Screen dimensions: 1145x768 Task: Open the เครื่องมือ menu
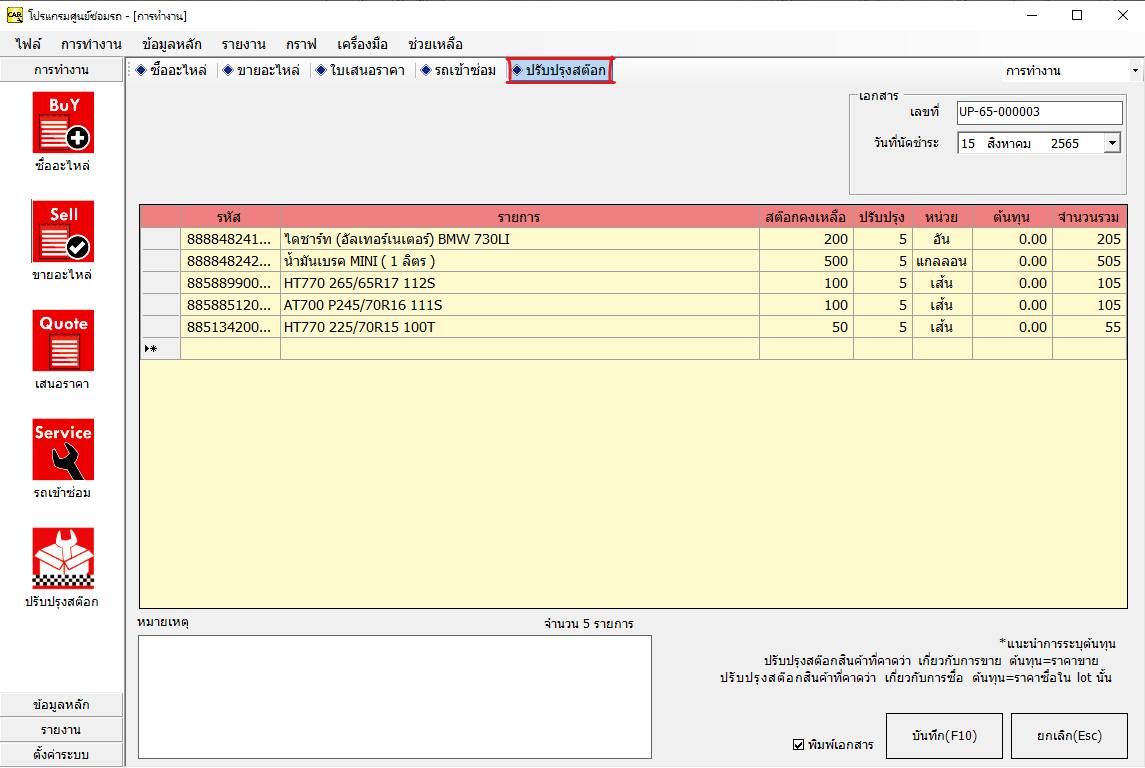(x=362, y=44)
